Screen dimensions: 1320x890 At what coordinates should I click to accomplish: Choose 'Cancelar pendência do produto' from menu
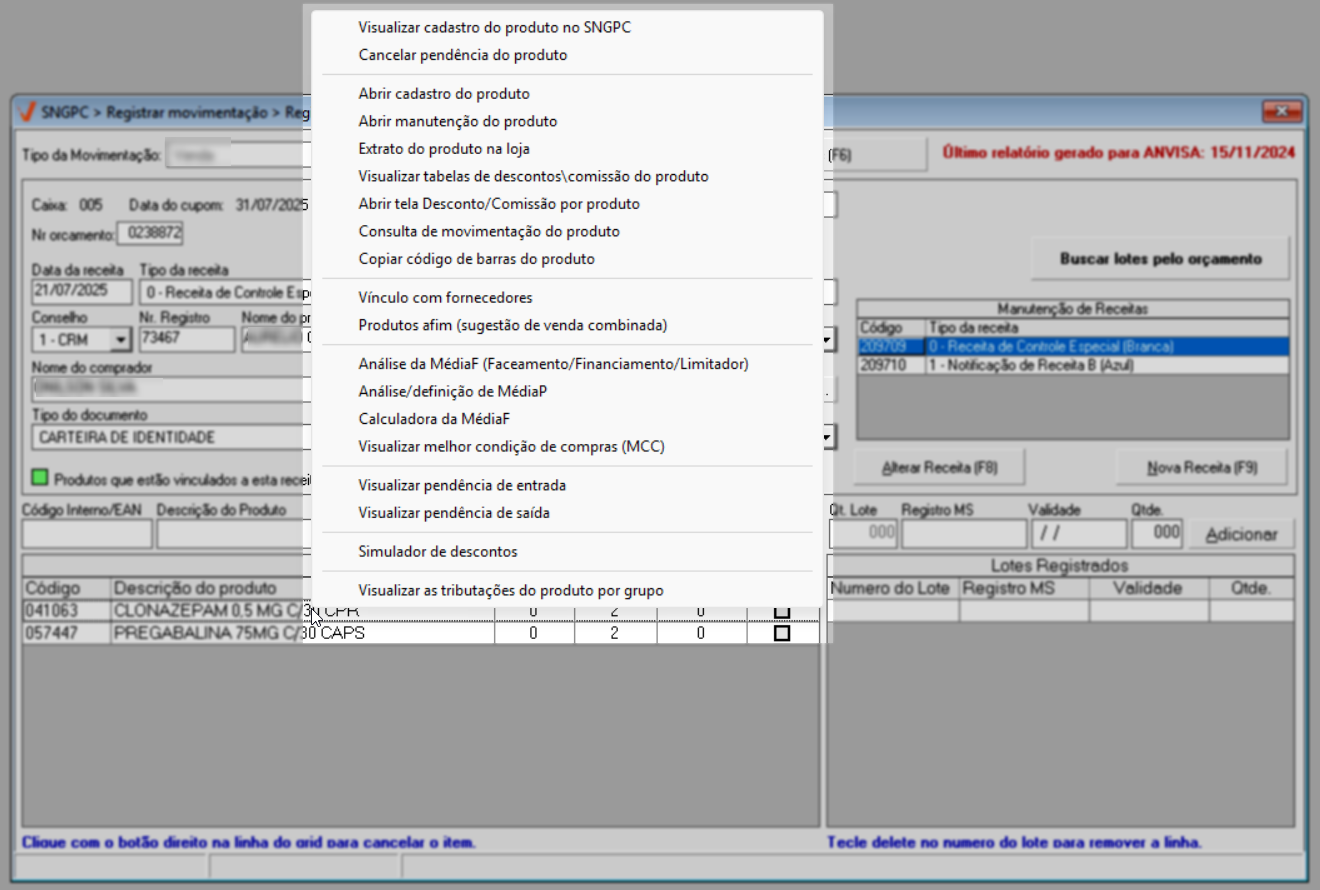tap(462, 55)
